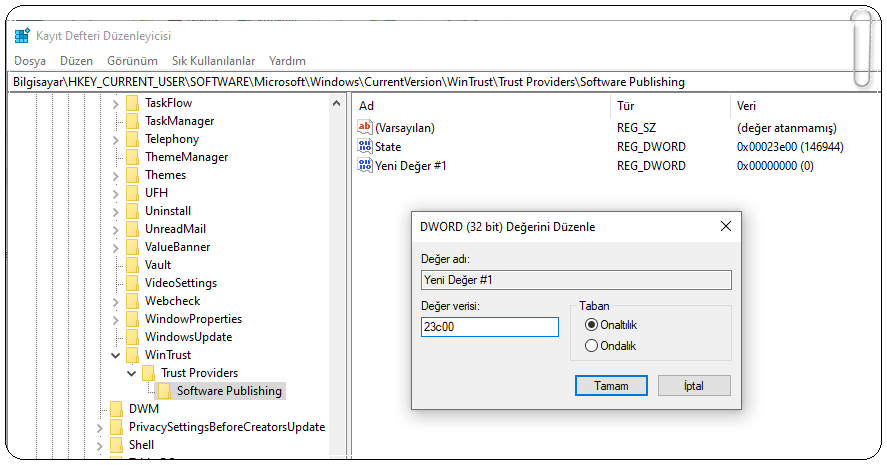The width and height of the screenshot is (887, 465).
Task: Confirm with the Tamam button
Action: (611, 386)
